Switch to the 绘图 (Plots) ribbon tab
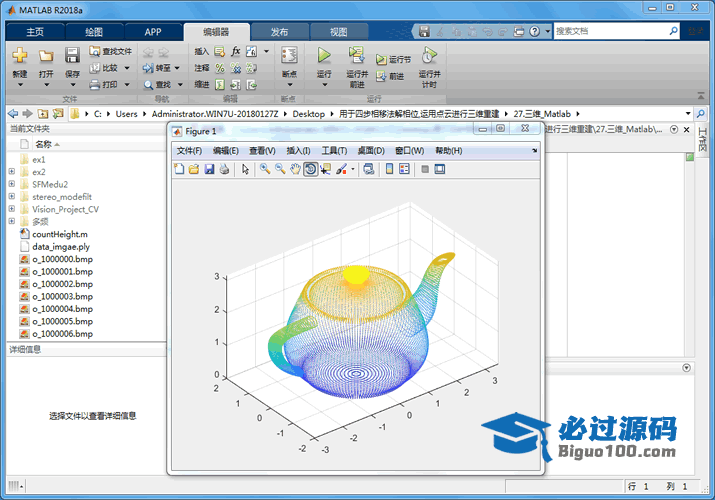 [93, 32]
